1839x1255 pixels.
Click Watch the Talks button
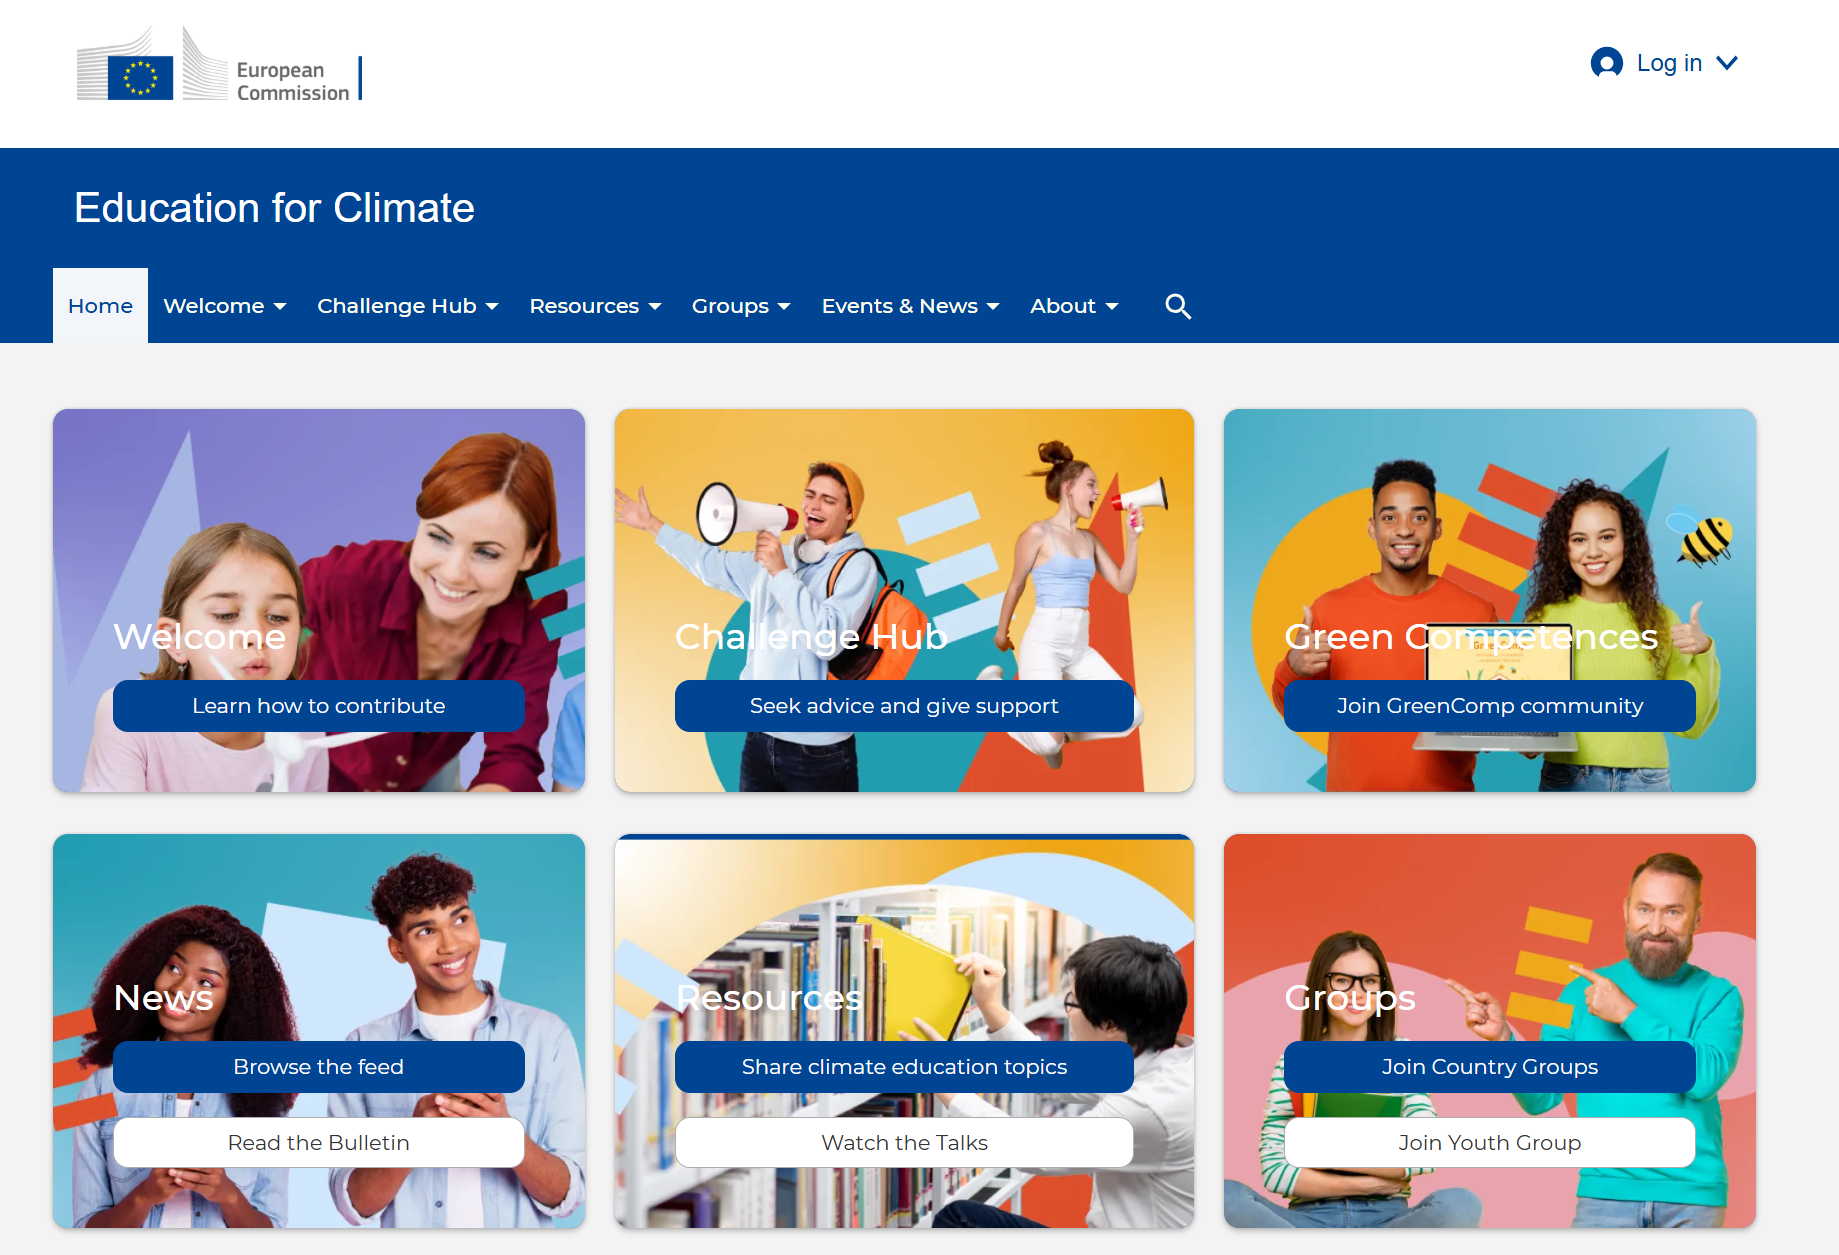pyautogui.click(x=904, y=1143)
